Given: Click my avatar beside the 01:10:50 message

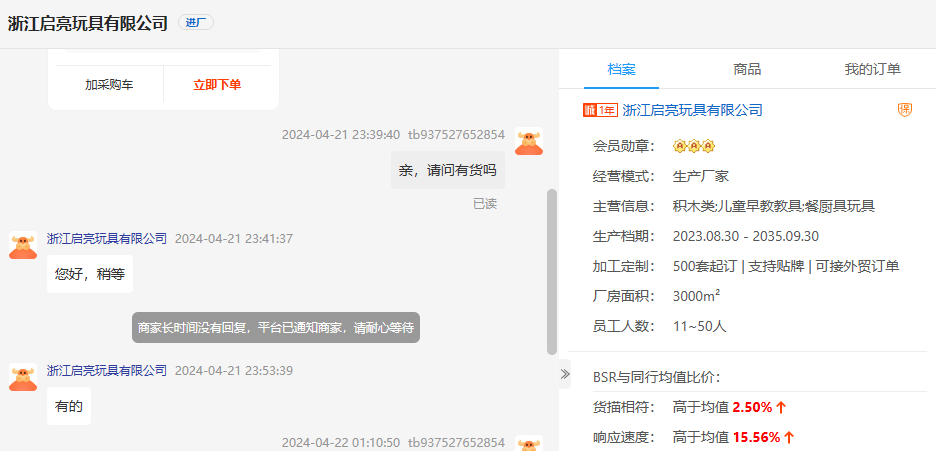Looking at the screenshot, I should click(x=529, y=444).
